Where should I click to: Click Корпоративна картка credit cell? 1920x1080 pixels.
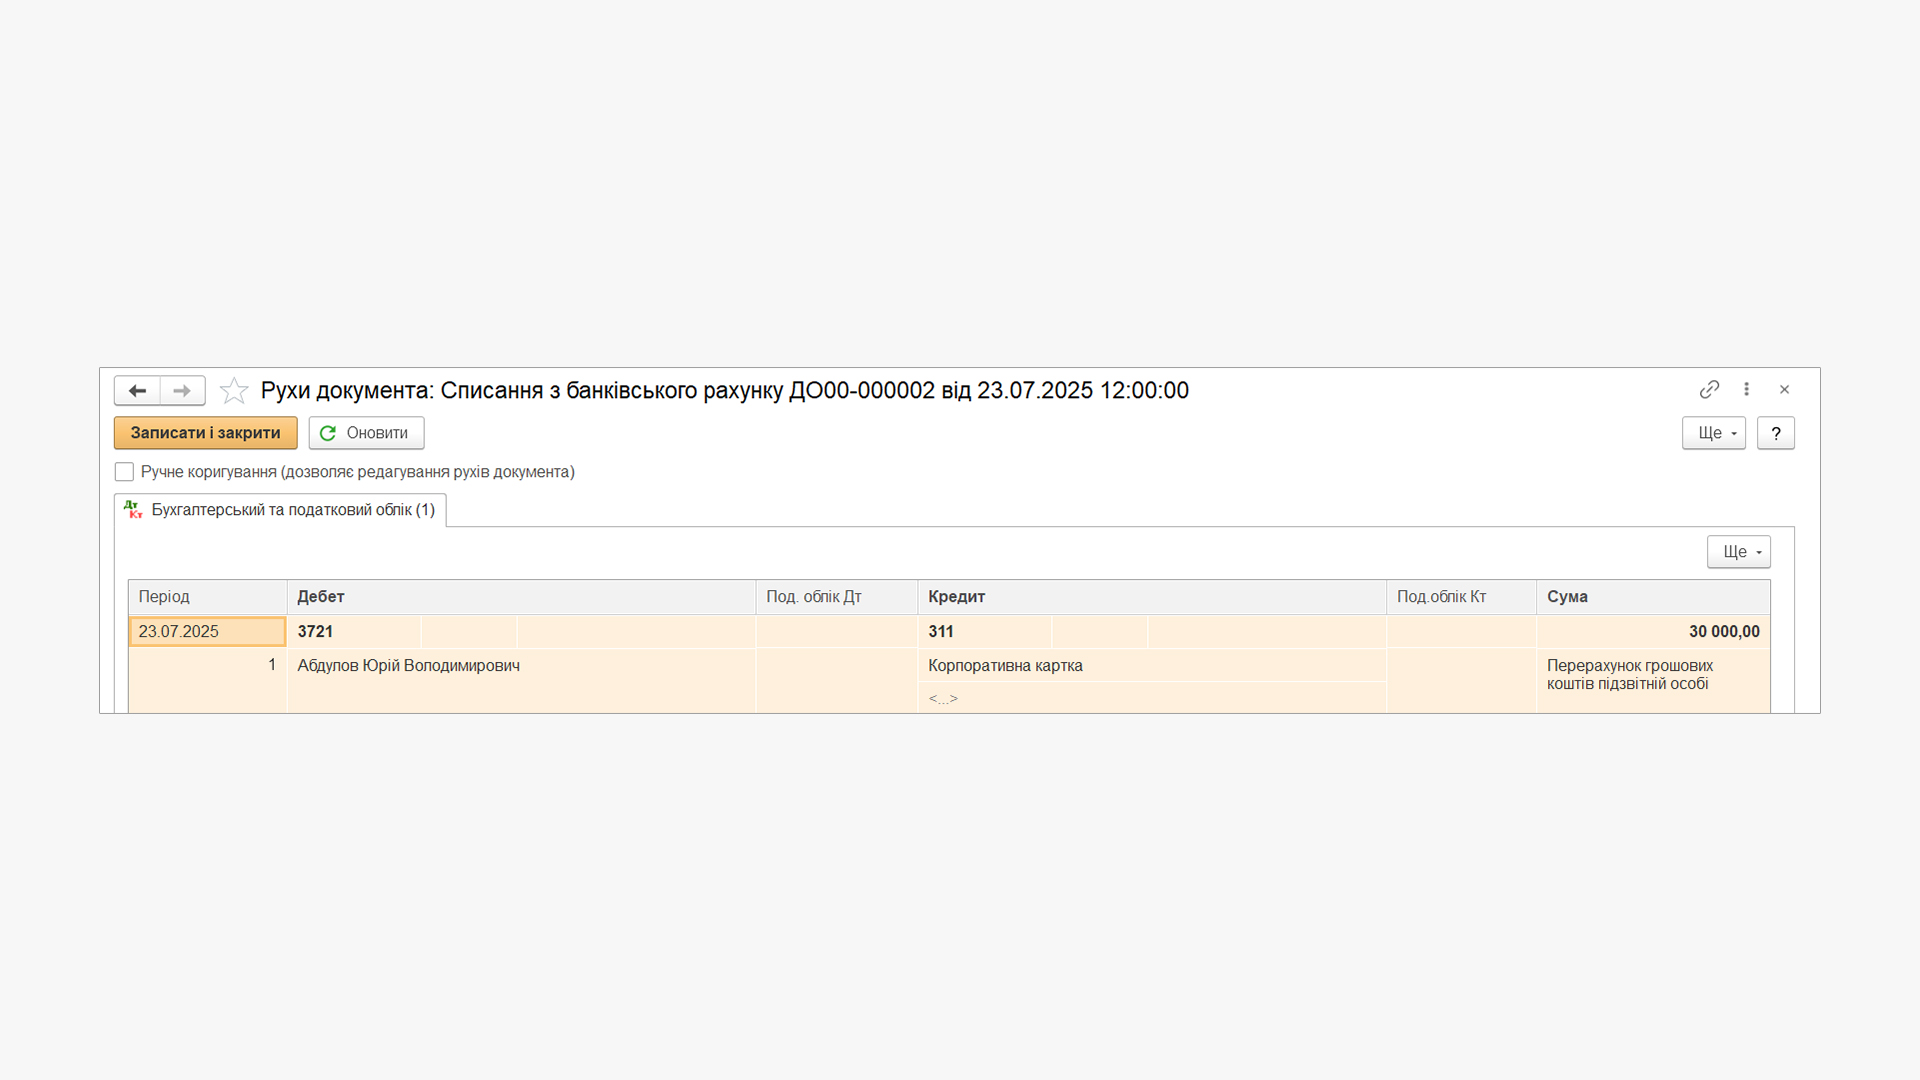(x=1005, y=666)
